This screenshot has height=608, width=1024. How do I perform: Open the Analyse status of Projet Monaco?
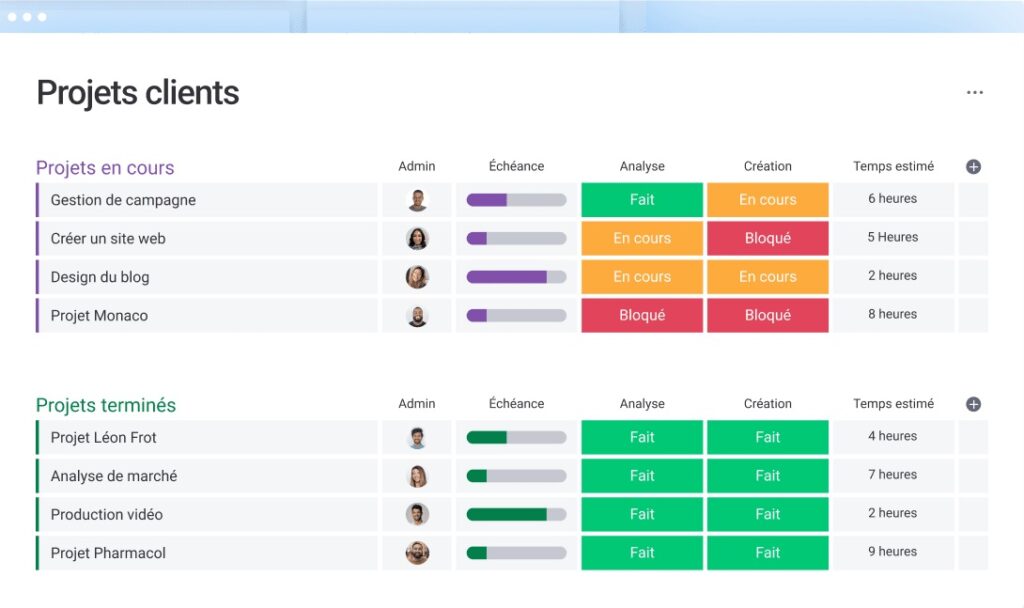(642, 315)
